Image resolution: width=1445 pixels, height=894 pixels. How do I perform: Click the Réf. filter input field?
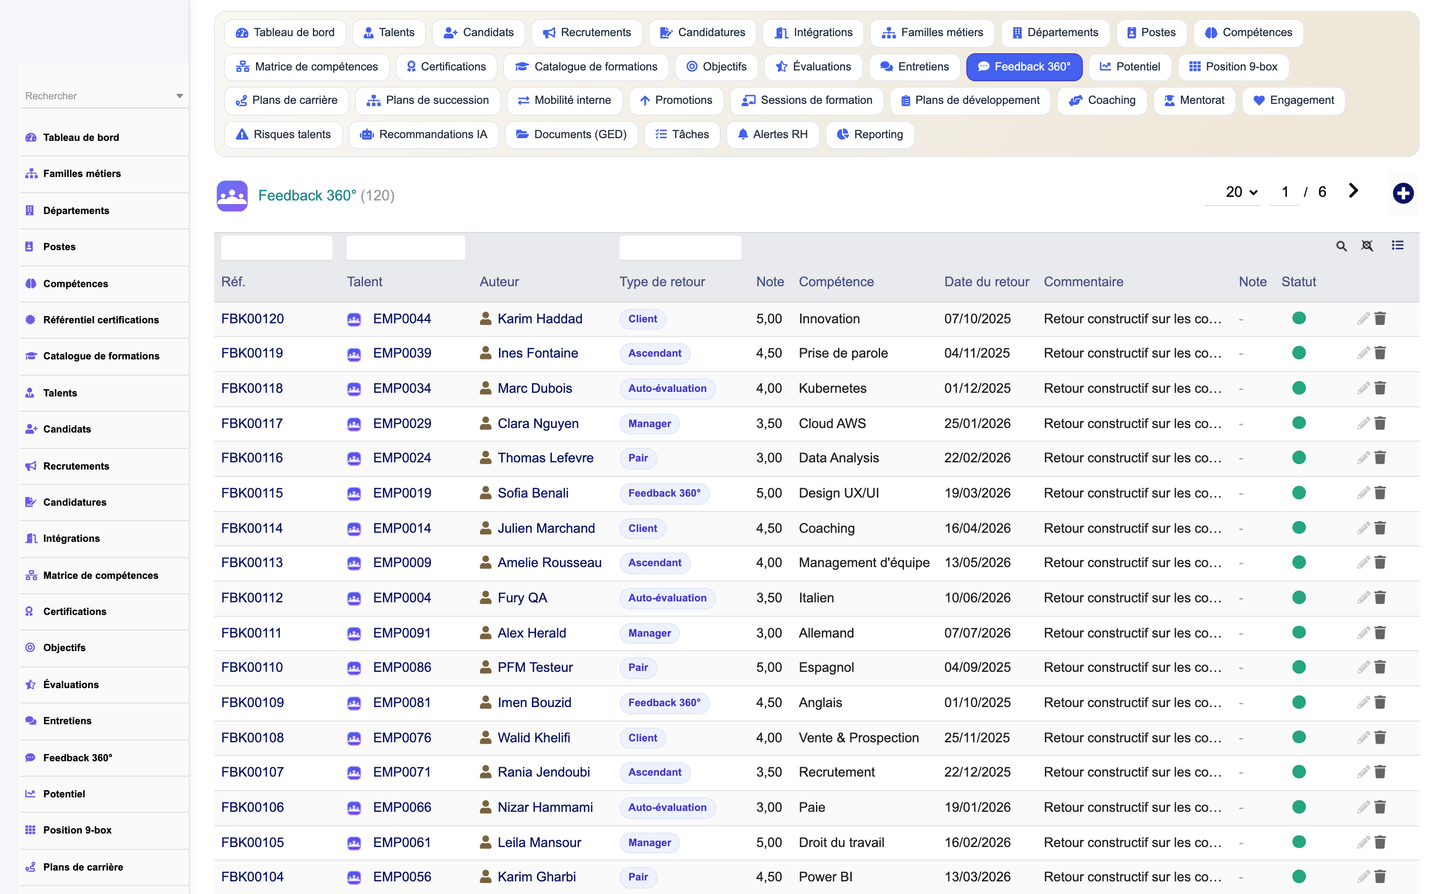[277, 247]
